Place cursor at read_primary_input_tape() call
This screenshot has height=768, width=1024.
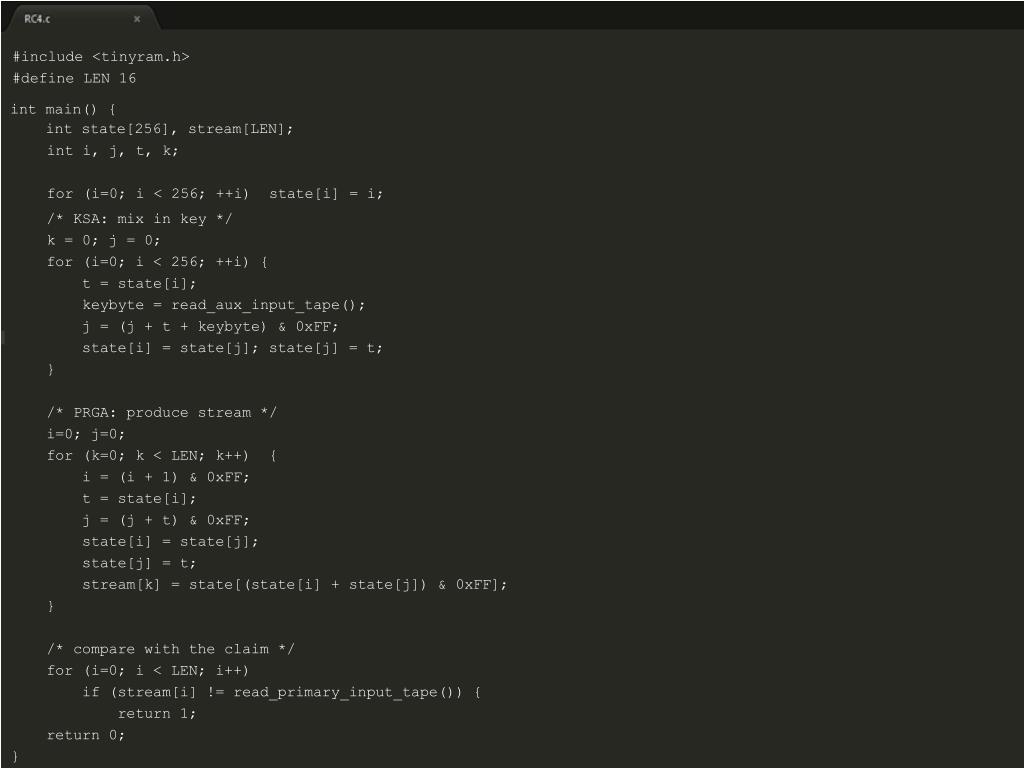[347, 692]
